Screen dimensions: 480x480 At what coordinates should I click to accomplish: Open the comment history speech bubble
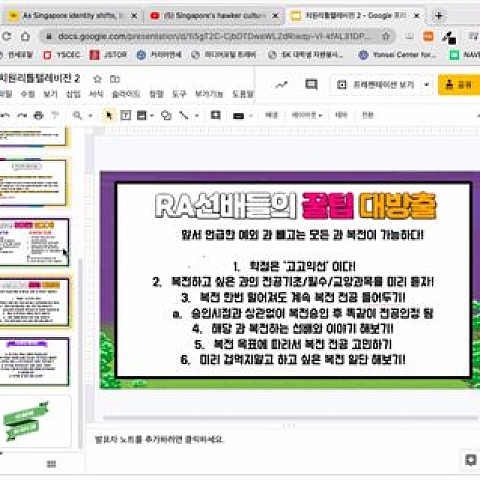click(x=311, y=85)
